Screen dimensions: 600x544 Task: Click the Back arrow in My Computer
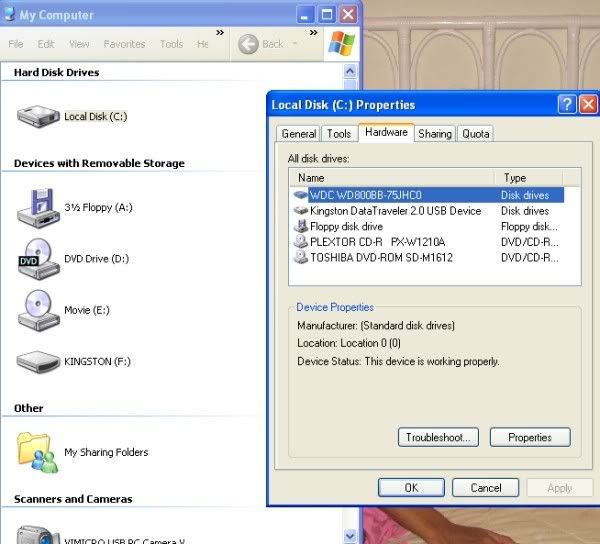(248, 44)
